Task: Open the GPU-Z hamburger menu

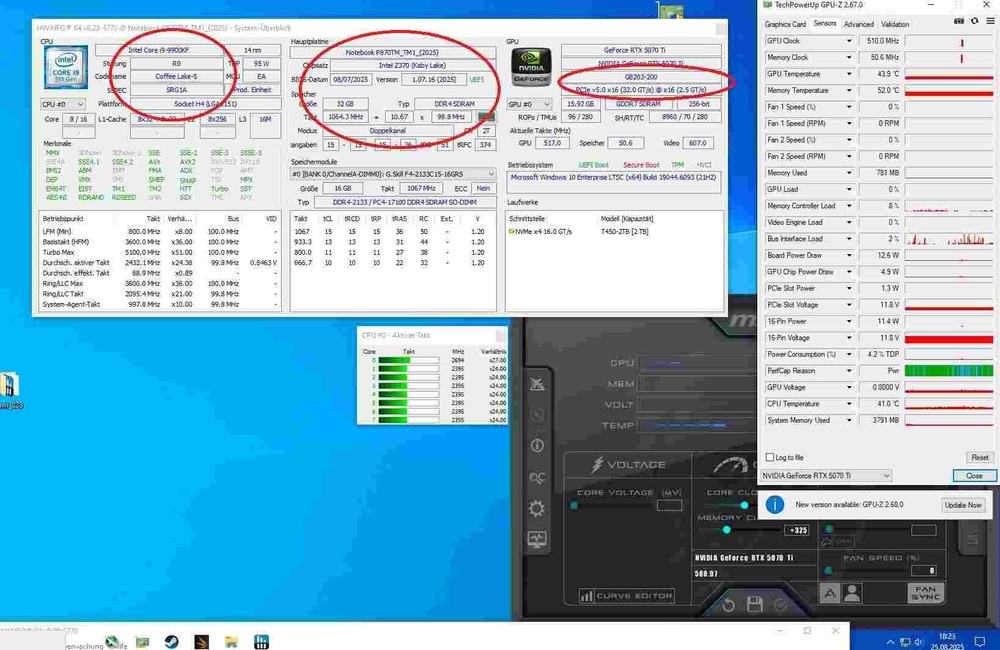Action: pos(990,22)
